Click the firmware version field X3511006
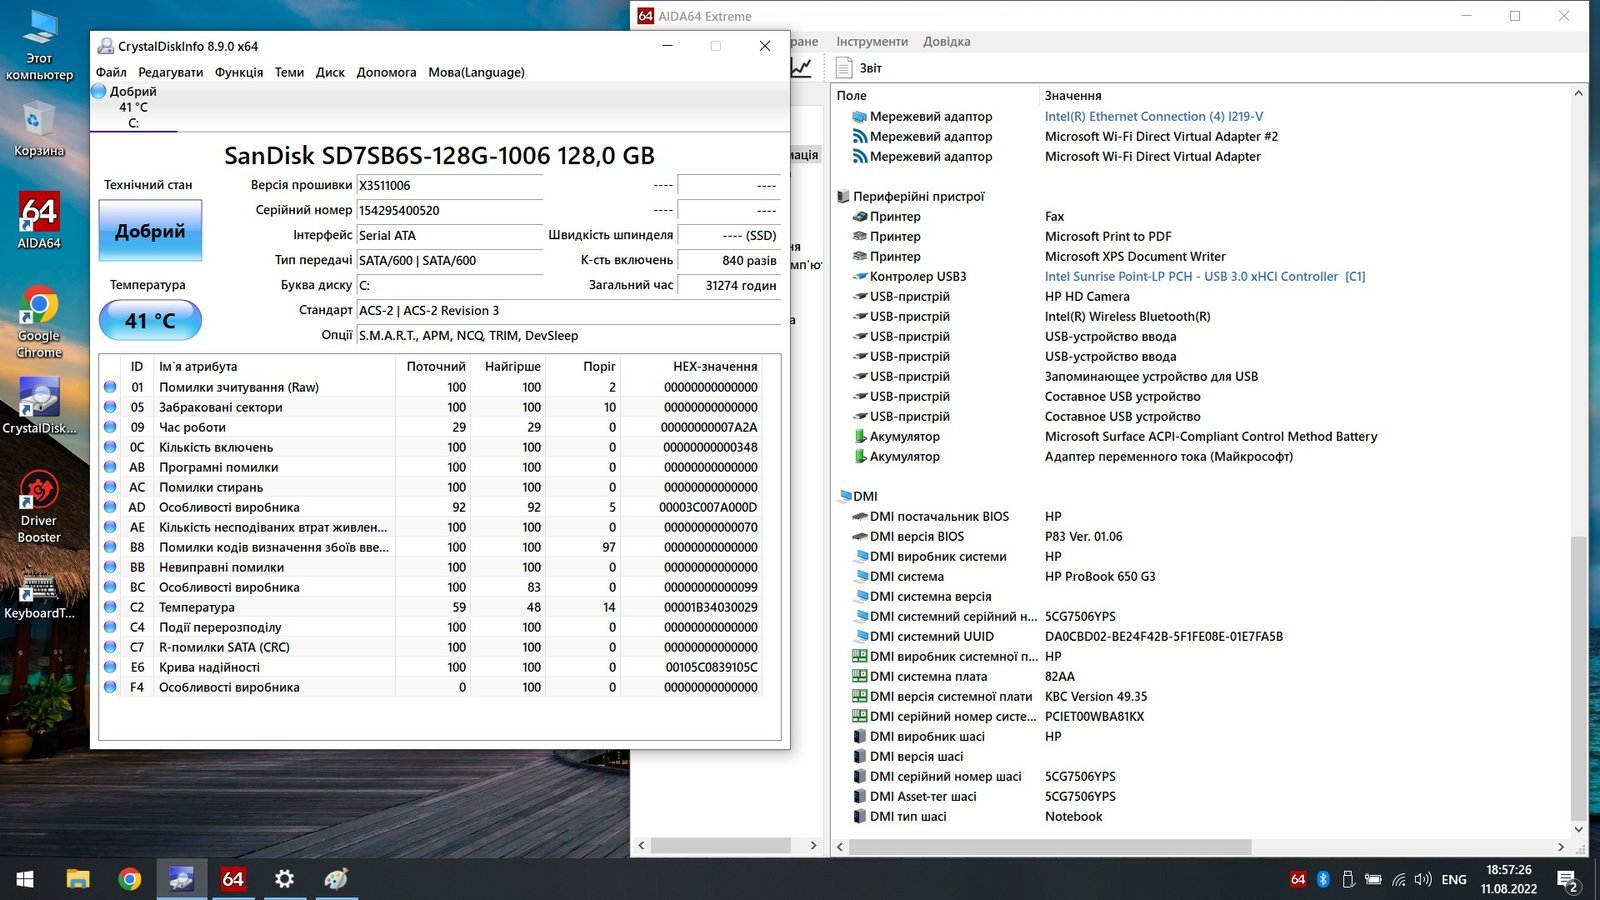The width and height of the screenshot is (1600, 900). pyautogui.click(x=450, y=185)
